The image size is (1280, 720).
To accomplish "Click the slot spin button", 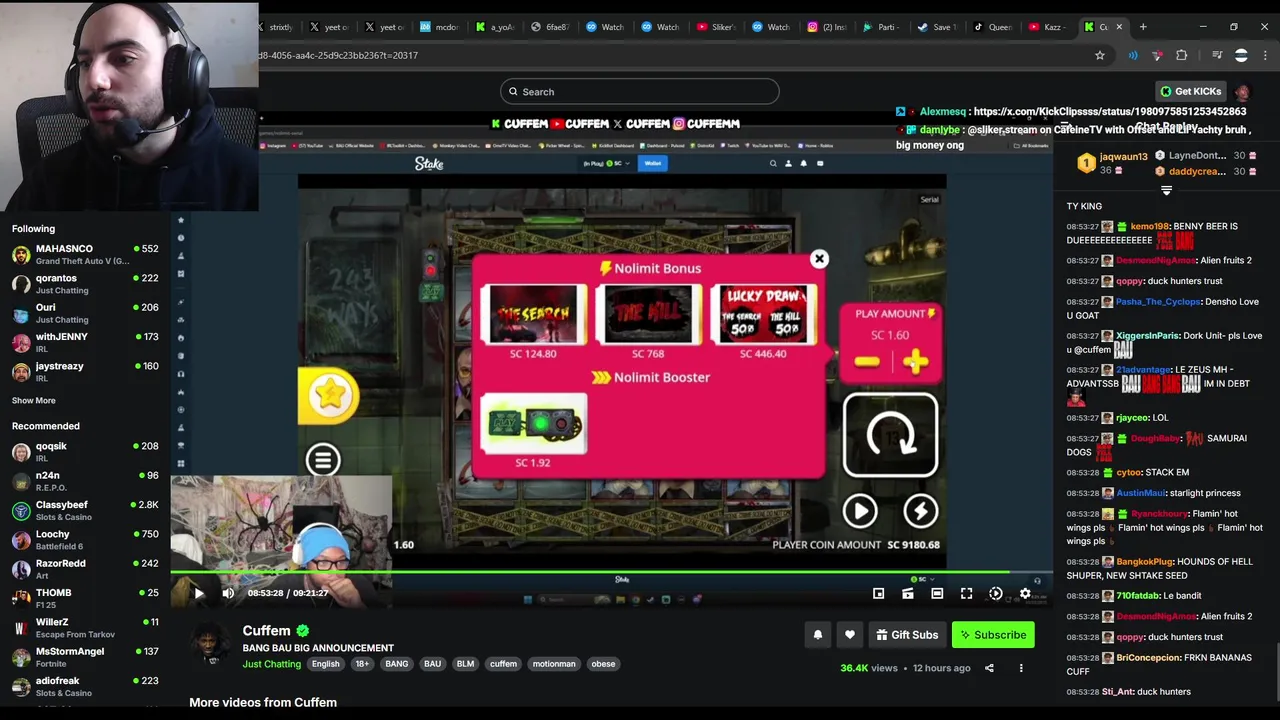I will 890,435.
